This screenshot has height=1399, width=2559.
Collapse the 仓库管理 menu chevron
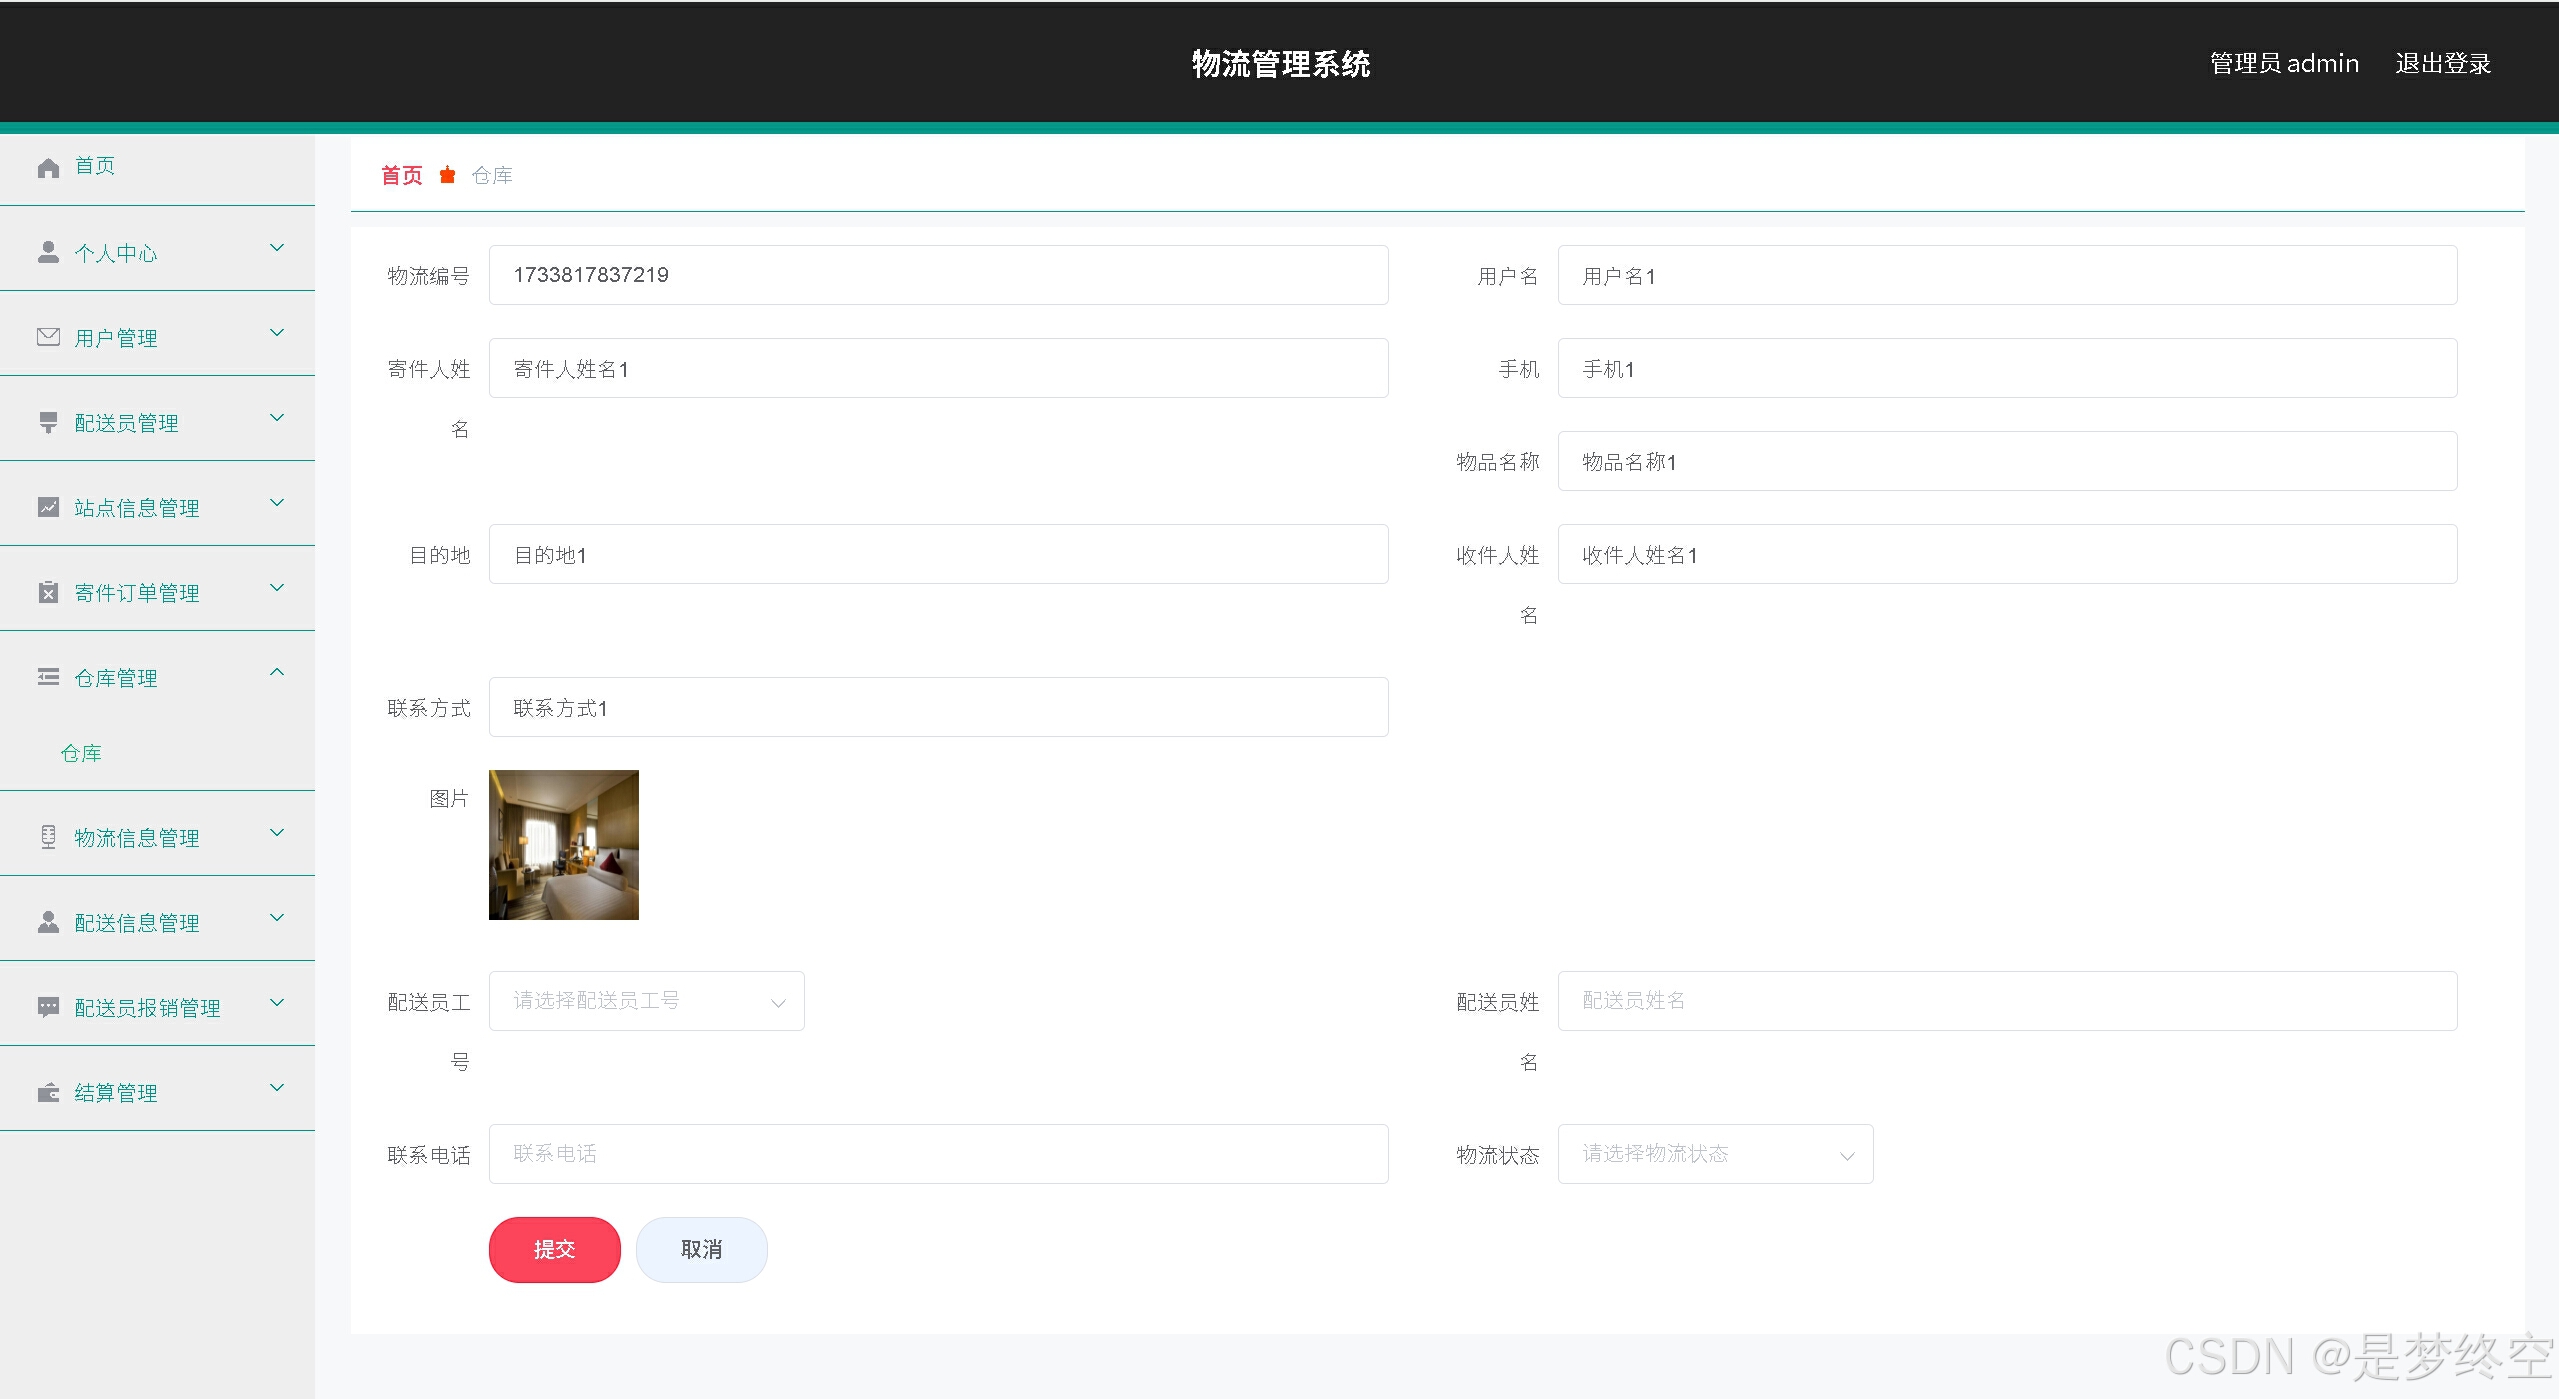(277, 673)
